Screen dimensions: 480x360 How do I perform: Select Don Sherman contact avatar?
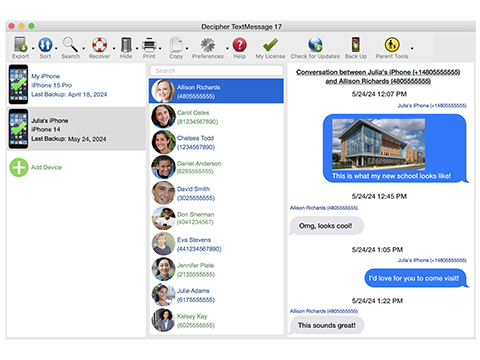point(163,218)
